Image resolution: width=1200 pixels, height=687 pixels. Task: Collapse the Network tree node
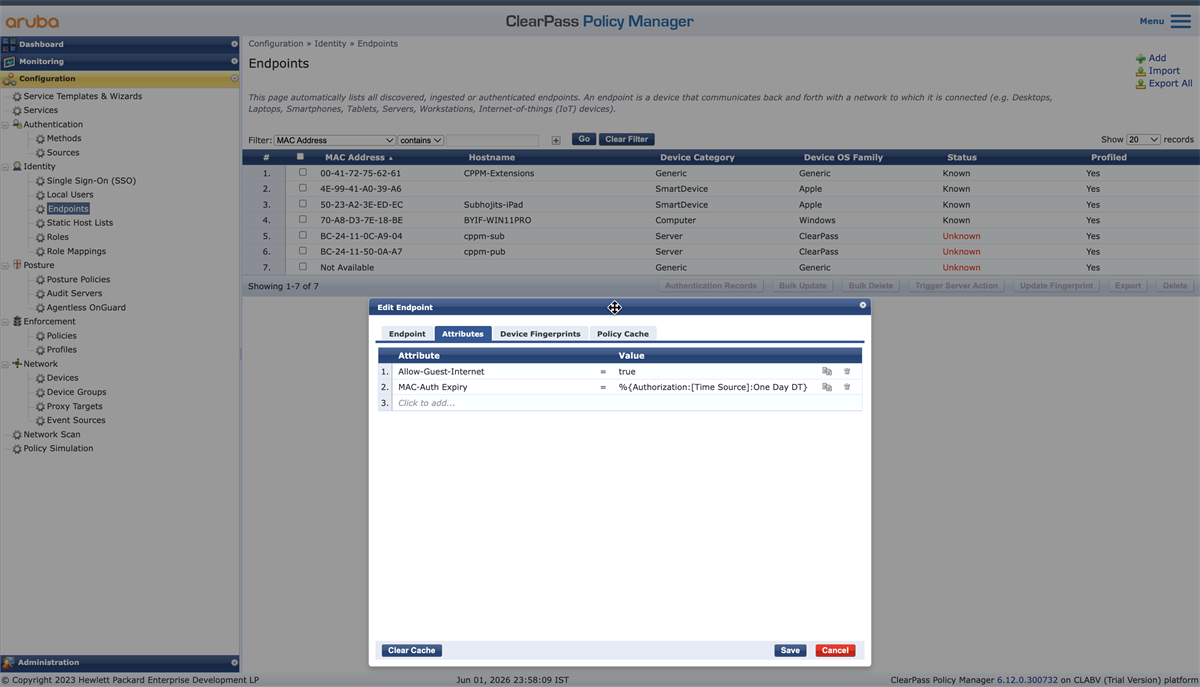tap(5, 364)
